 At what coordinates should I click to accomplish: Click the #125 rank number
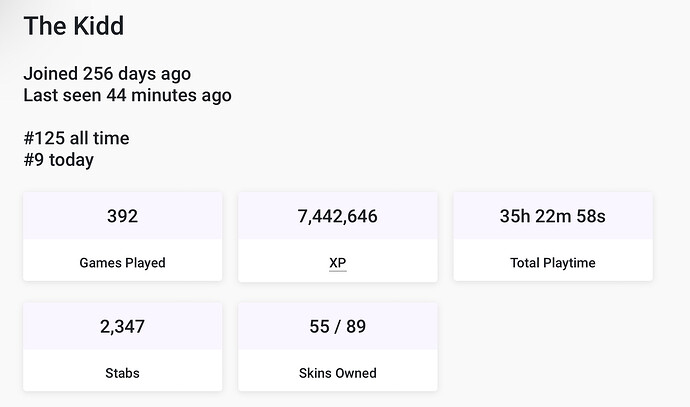pos(44,138)
